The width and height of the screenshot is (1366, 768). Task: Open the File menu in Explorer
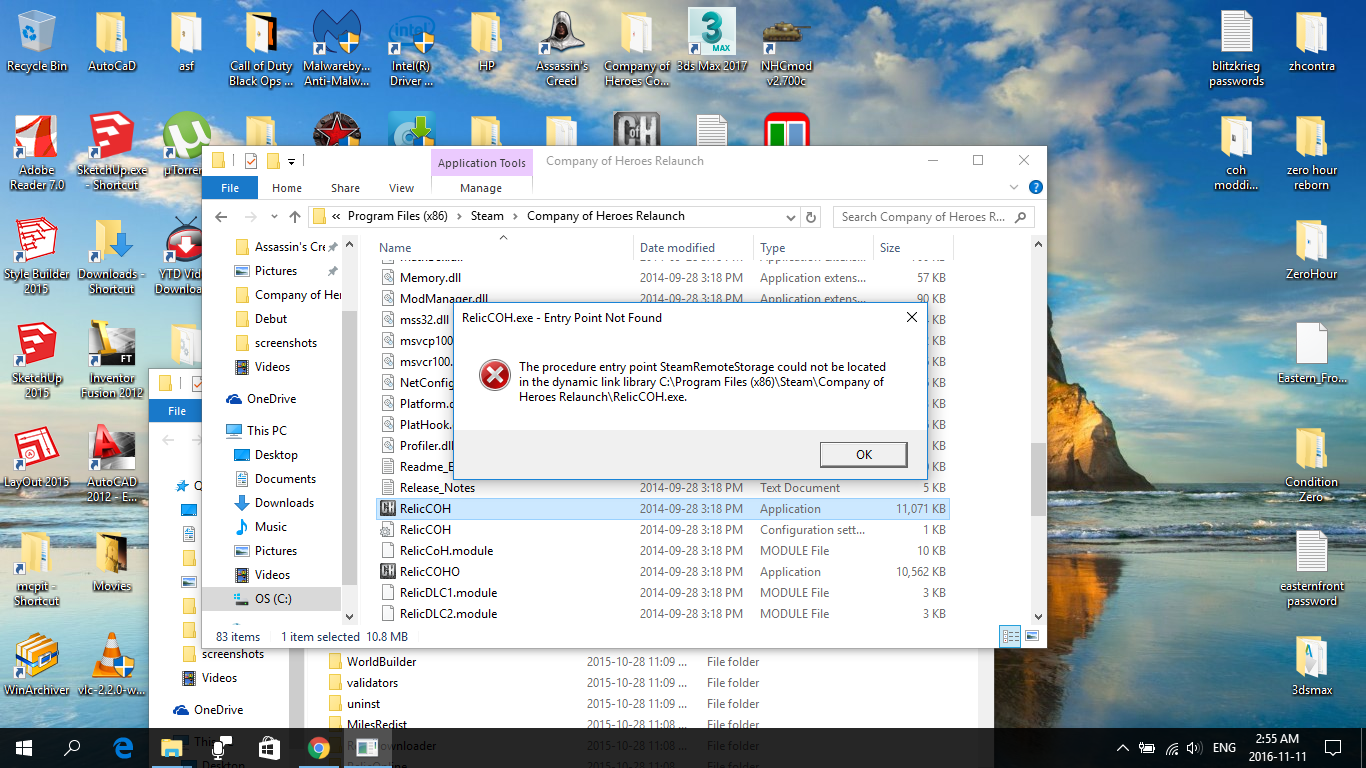click(x=230, y=188)
